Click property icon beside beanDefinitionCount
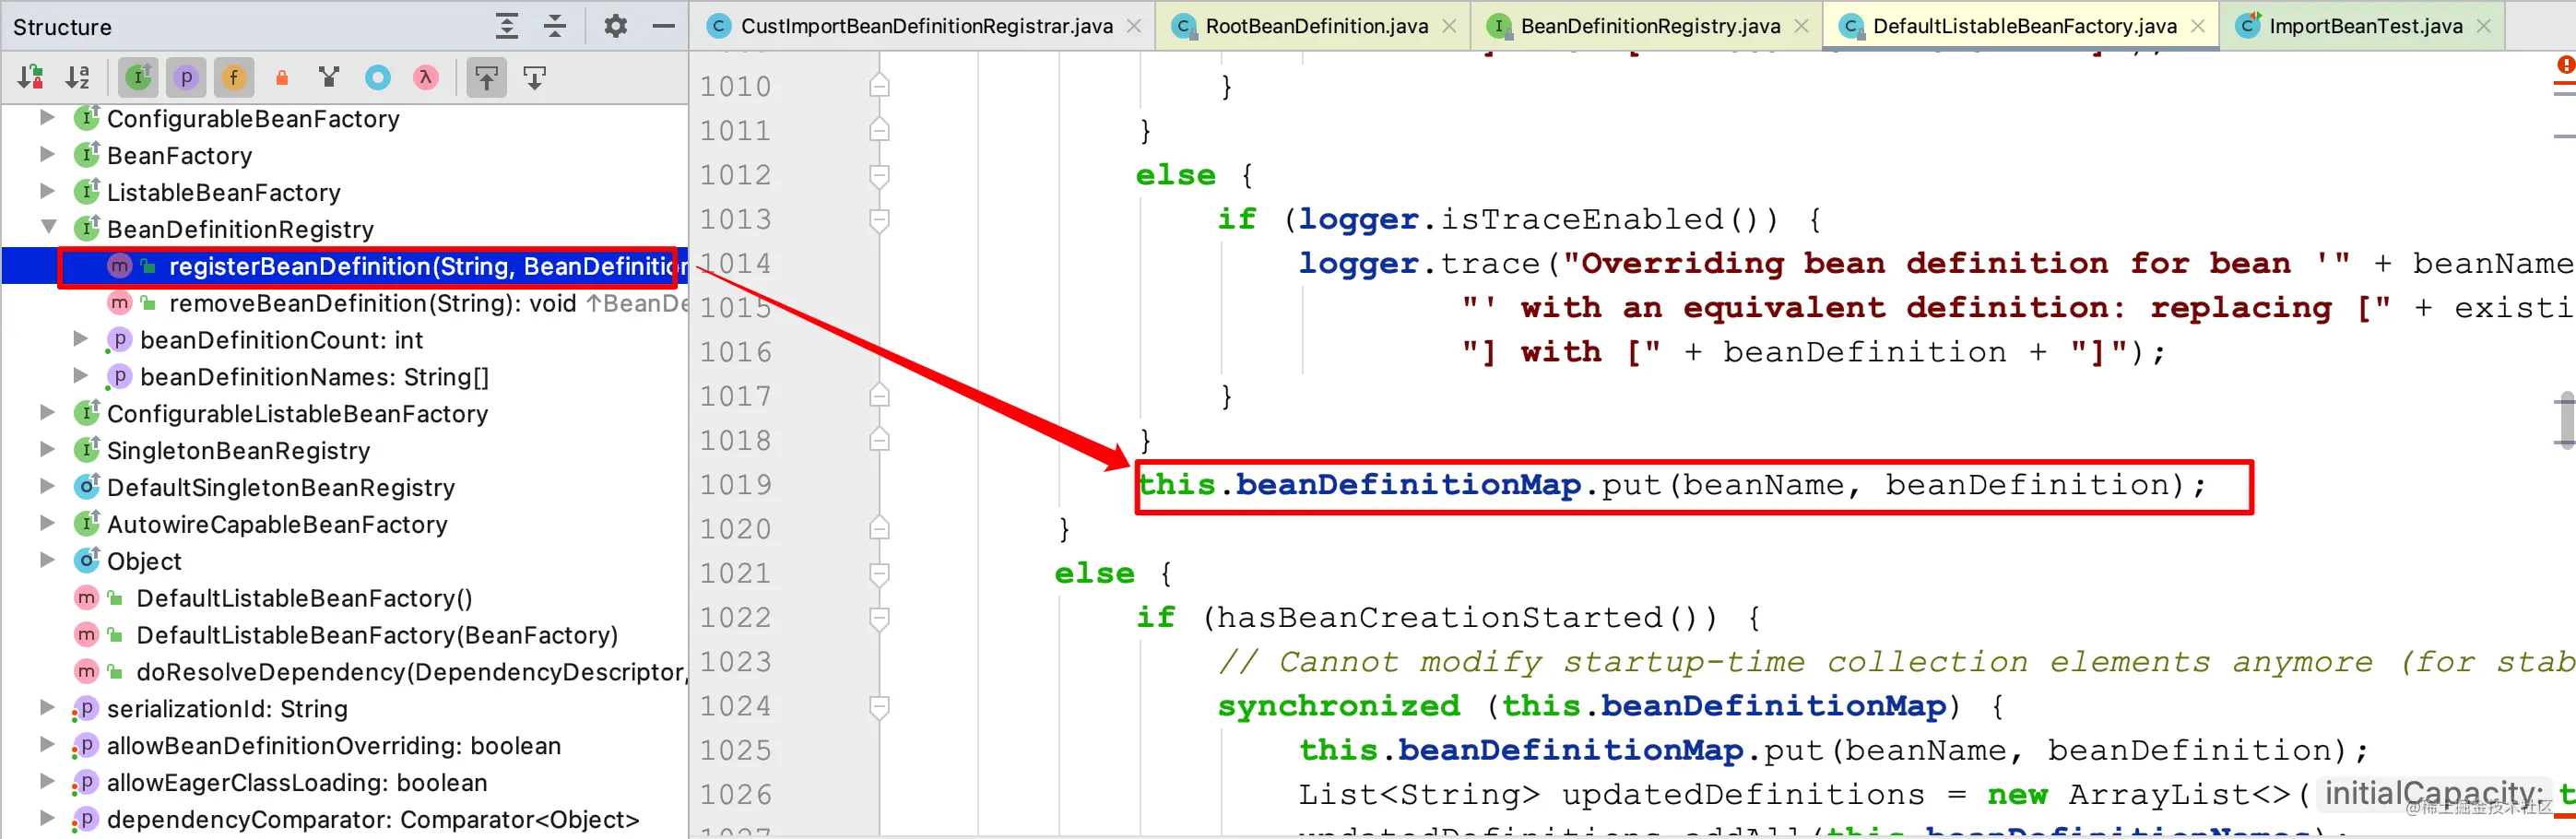 tap(119, 339)
